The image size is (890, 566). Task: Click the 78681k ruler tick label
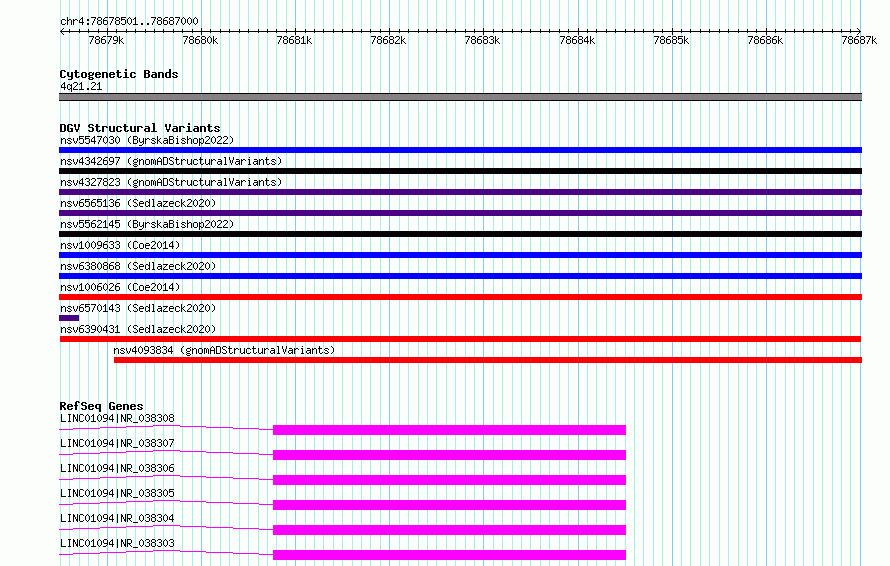294,40
